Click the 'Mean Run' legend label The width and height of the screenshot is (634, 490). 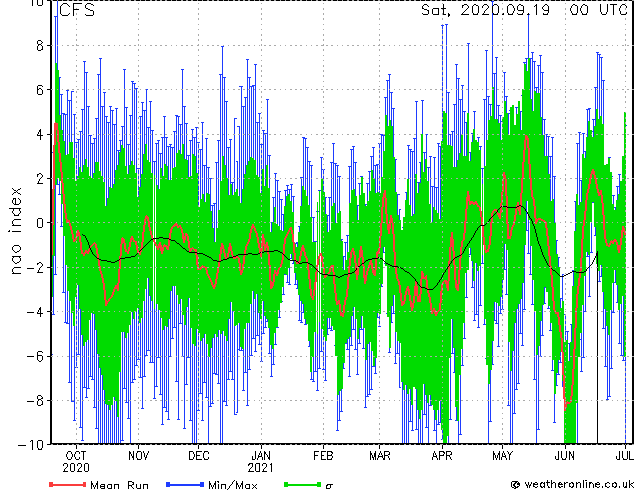click(120, 485)
